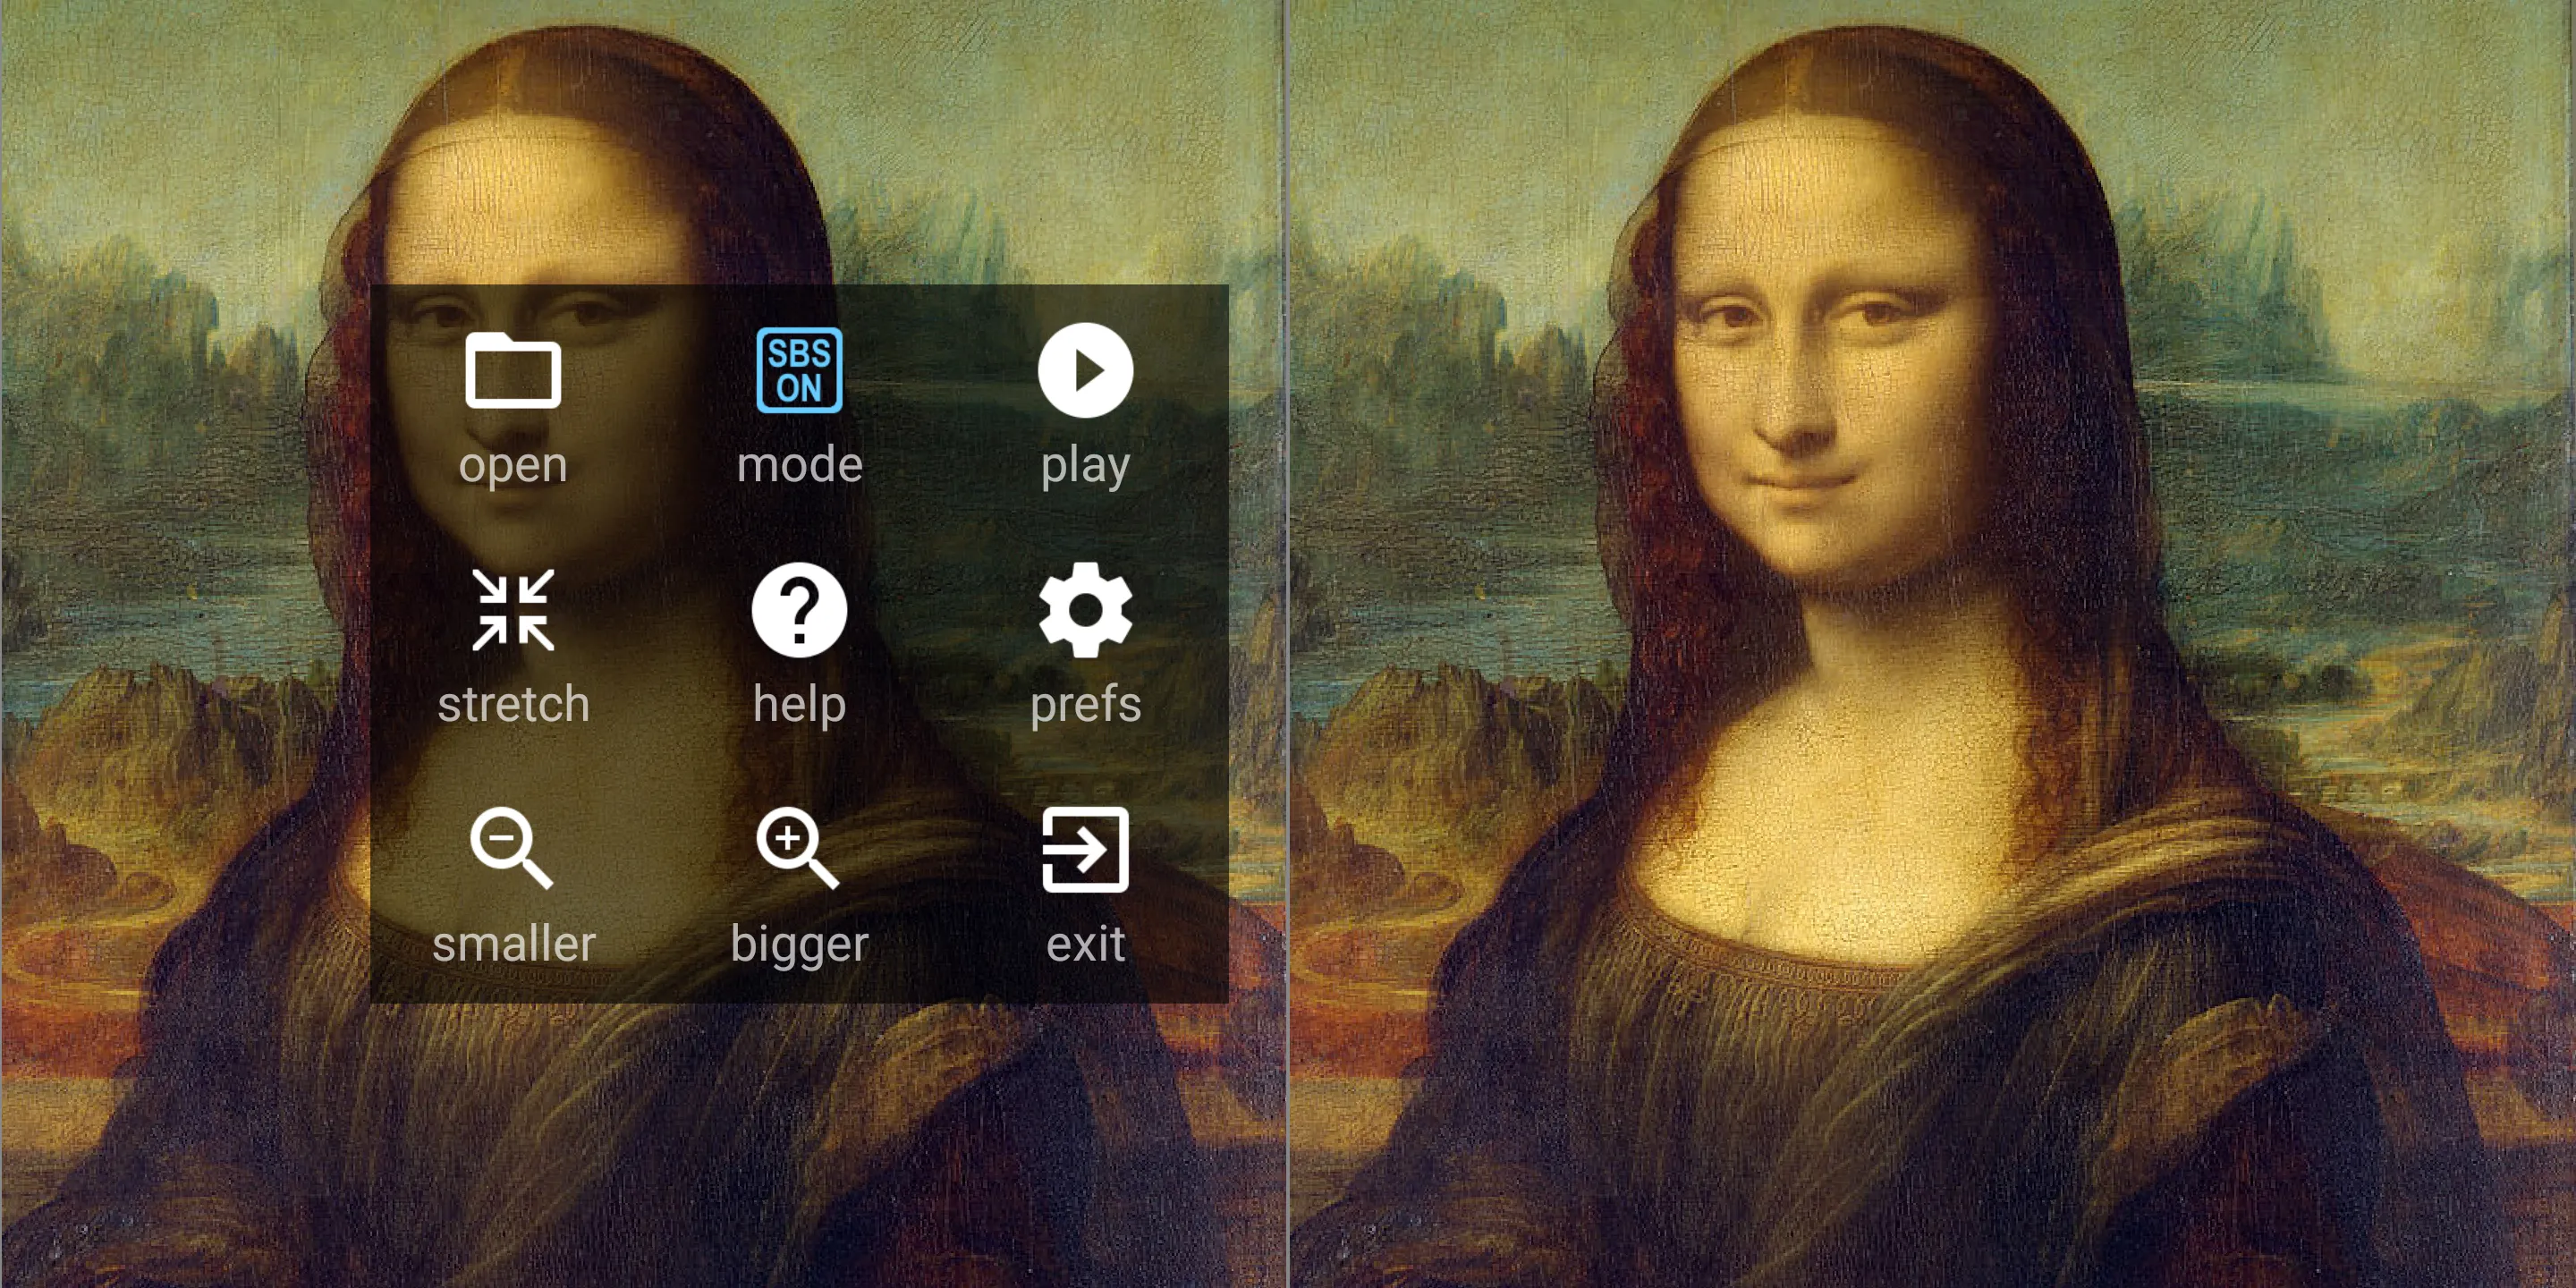
Task: Click the right Mona Lisa thumbnail
Action: tap(1932, 644)
